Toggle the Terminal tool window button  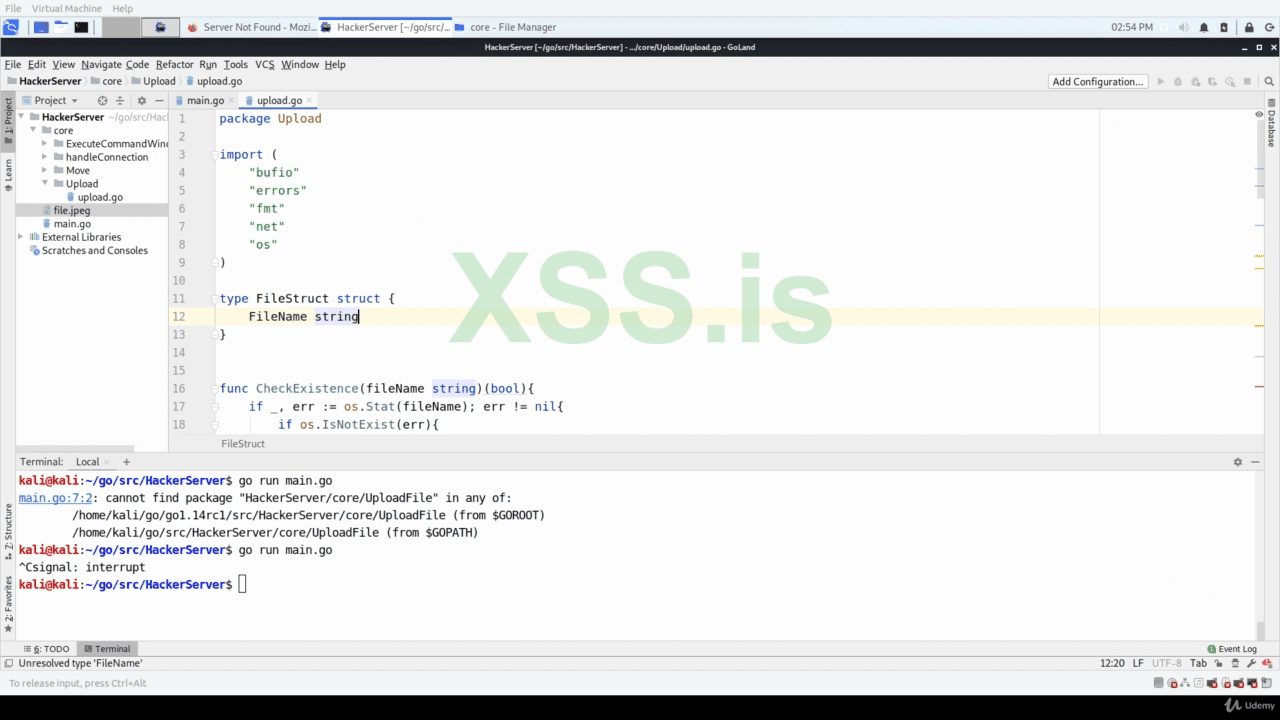pos(107,649)
